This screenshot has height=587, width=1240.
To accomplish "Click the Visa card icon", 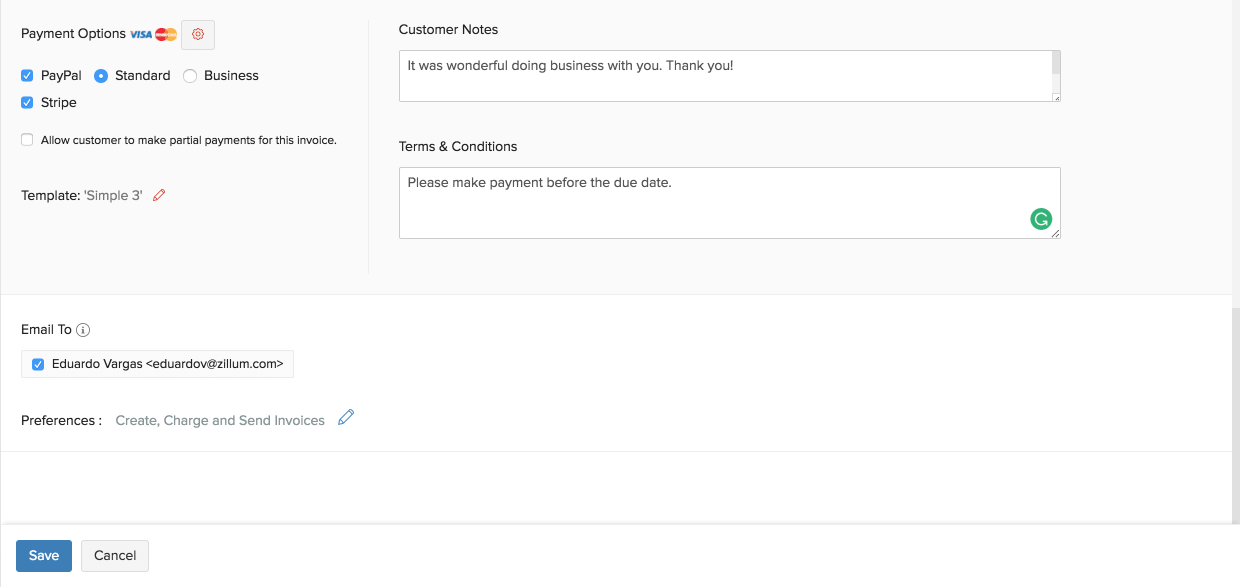I will point(141,33).
